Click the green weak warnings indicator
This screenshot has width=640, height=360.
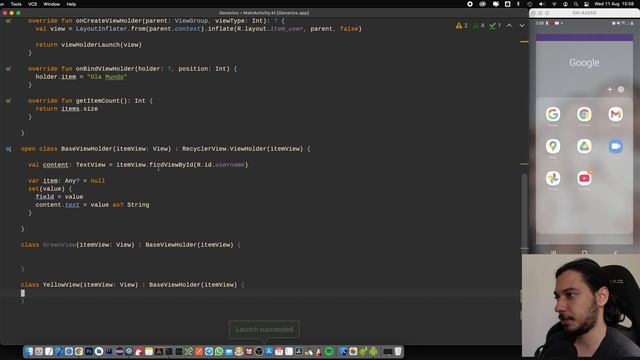pyautogui.click(x=478, y=25)
